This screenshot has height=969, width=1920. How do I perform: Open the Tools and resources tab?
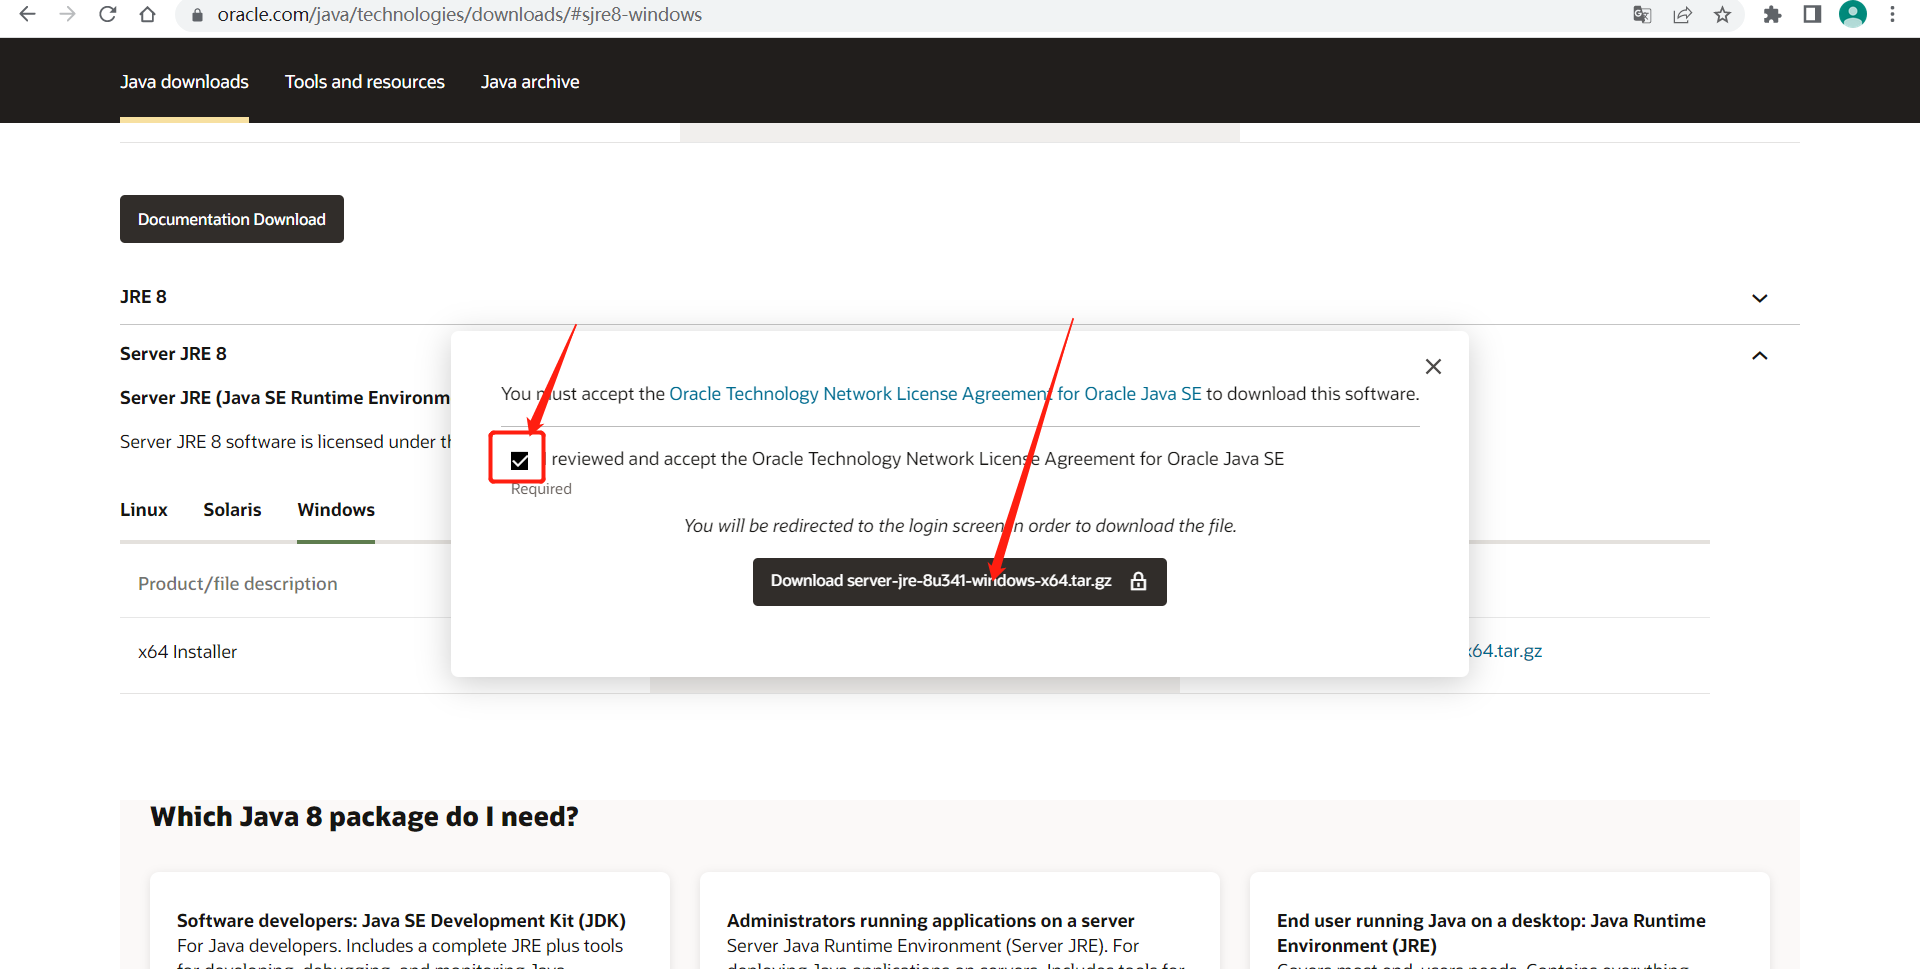(x=365, y=82)
